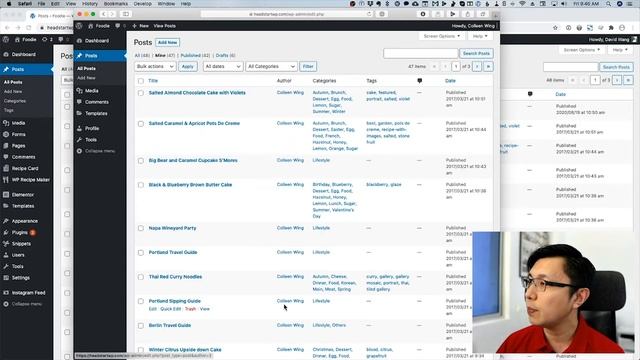
Task: Open Snippets in back window sidebar
Action: pos(21,244)
